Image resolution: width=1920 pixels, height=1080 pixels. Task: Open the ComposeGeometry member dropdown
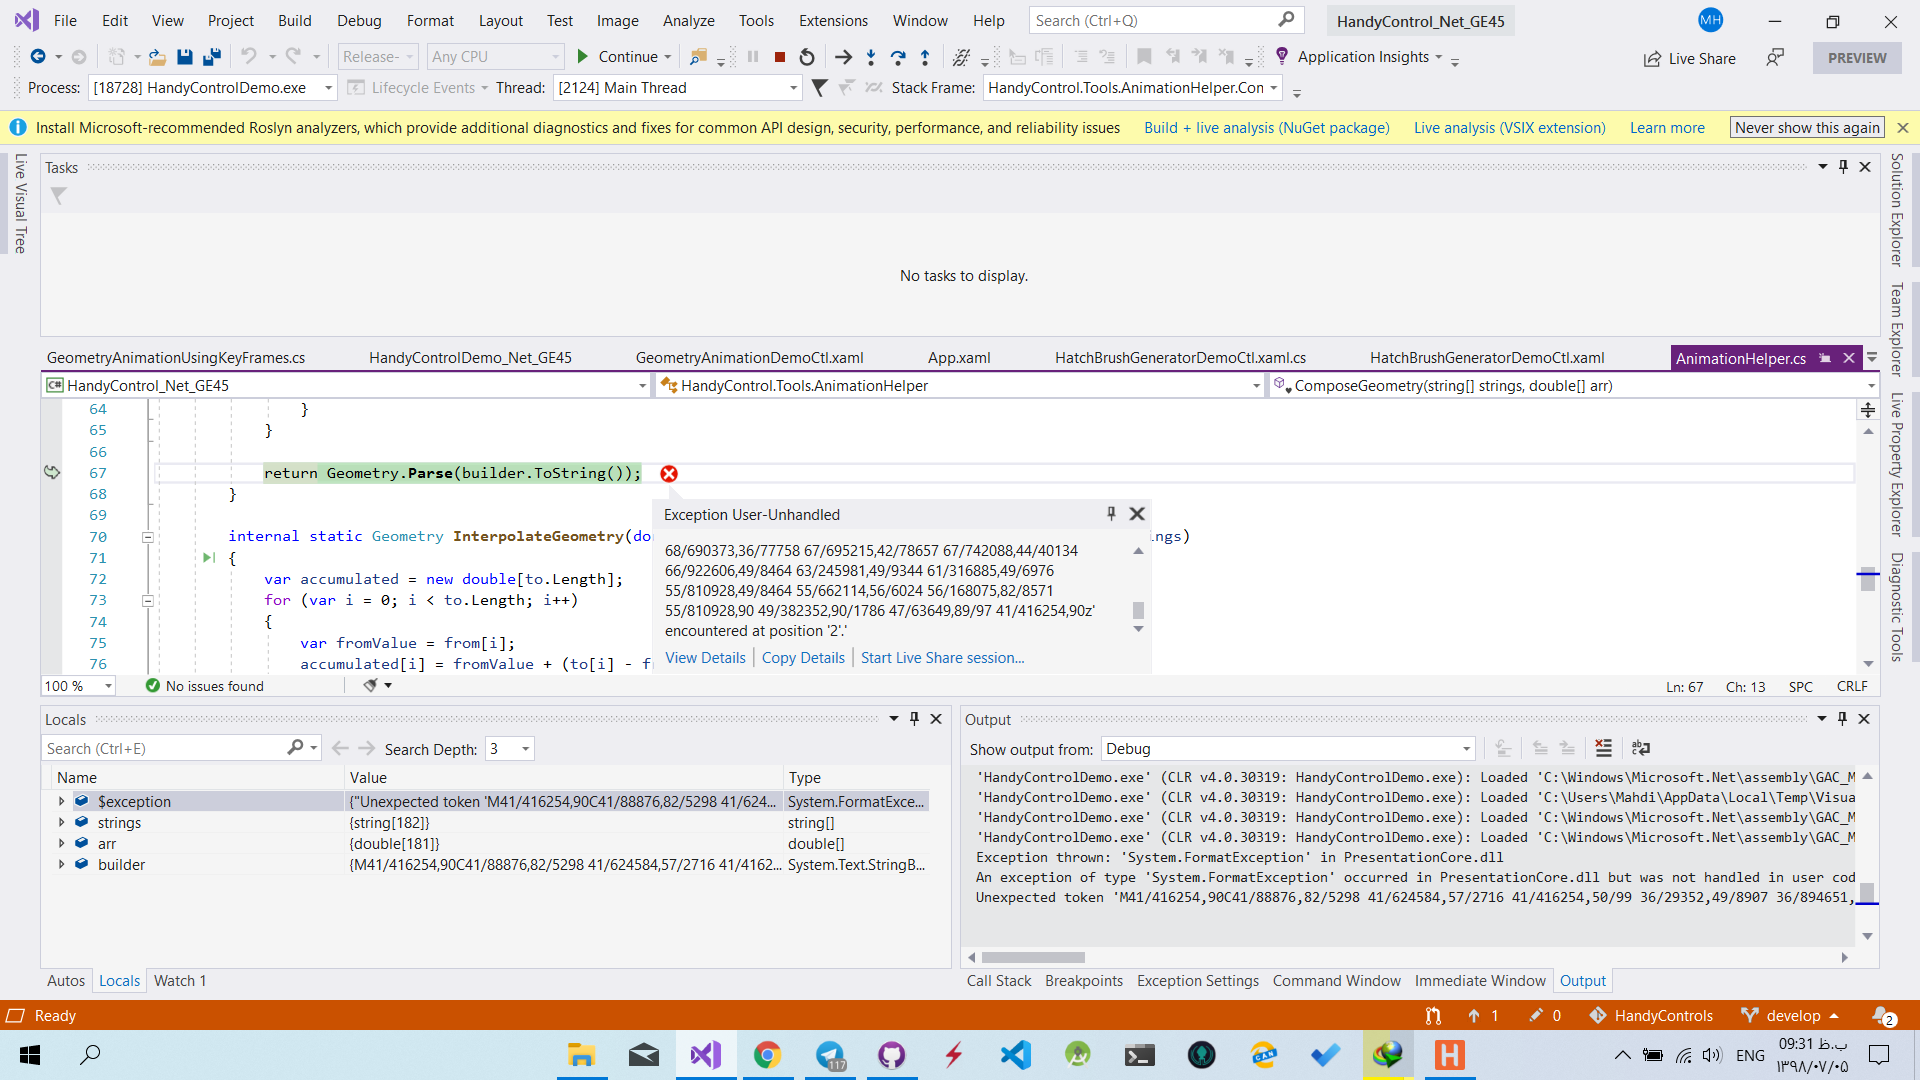point(1871,386)
